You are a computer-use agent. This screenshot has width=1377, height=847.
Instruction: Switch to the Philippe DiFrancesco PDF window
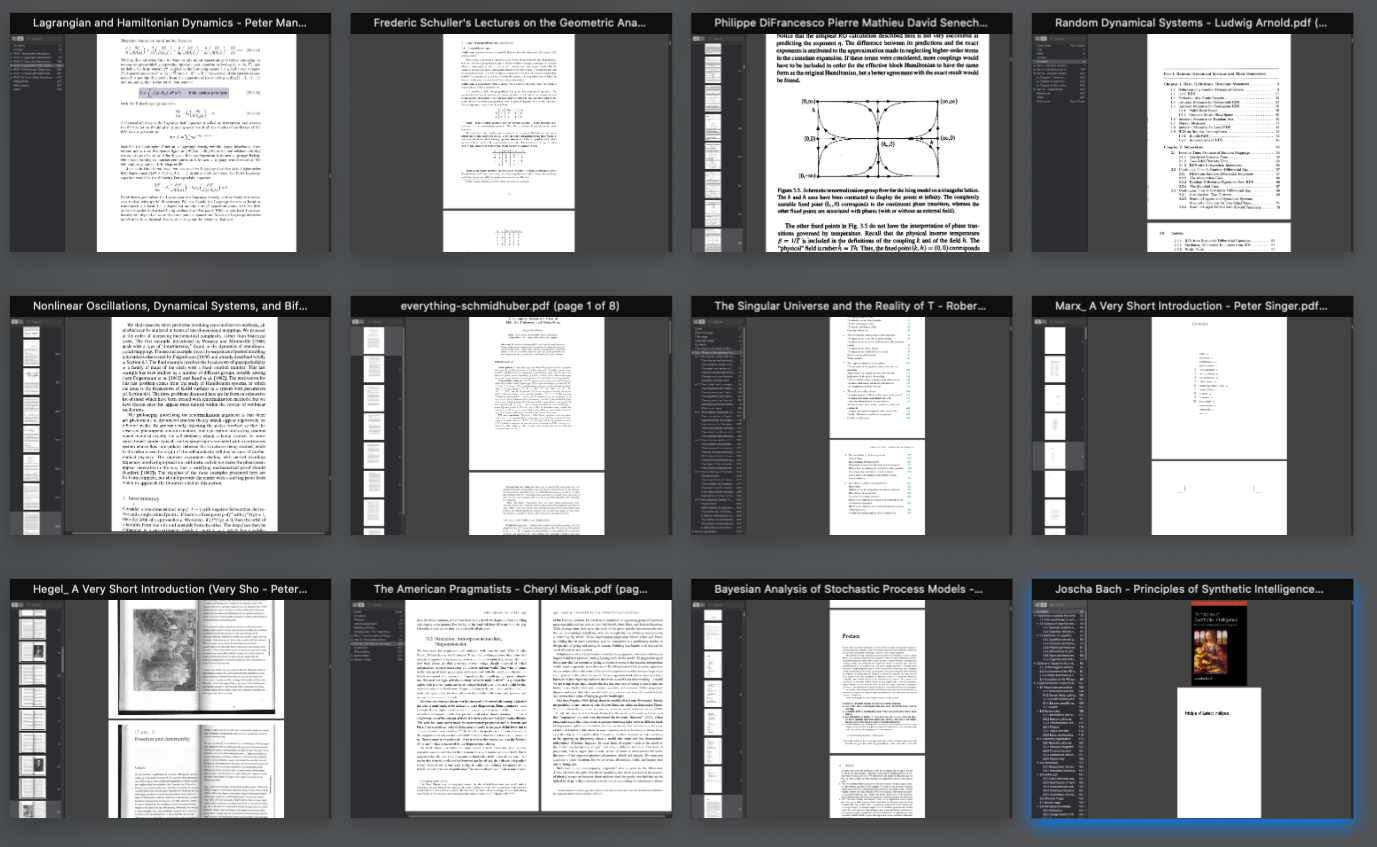pos(852,132)
